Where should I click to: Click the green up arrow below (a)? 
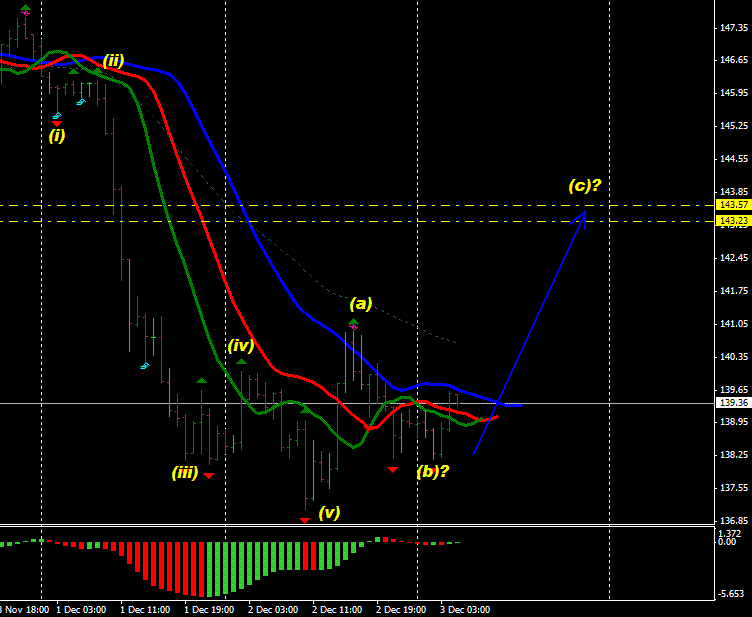tap(353, 321)
